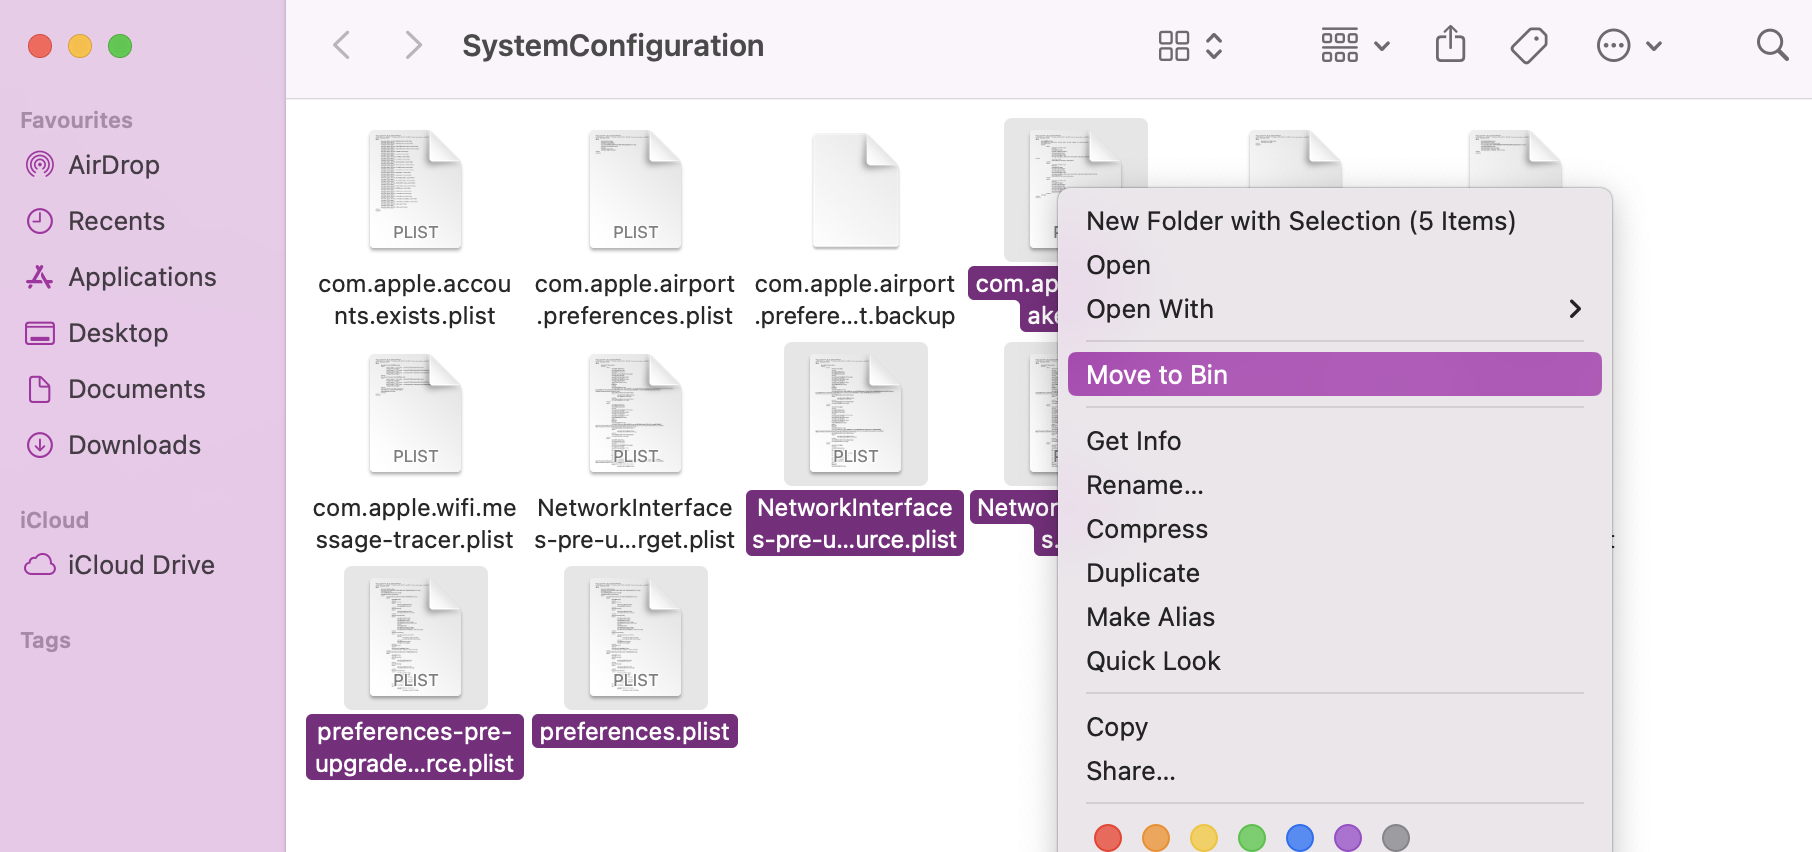Screen dimensions: 1812x852
Task: Click the com.apple.airport.preferences.plist name label
Action: point(635,300)
